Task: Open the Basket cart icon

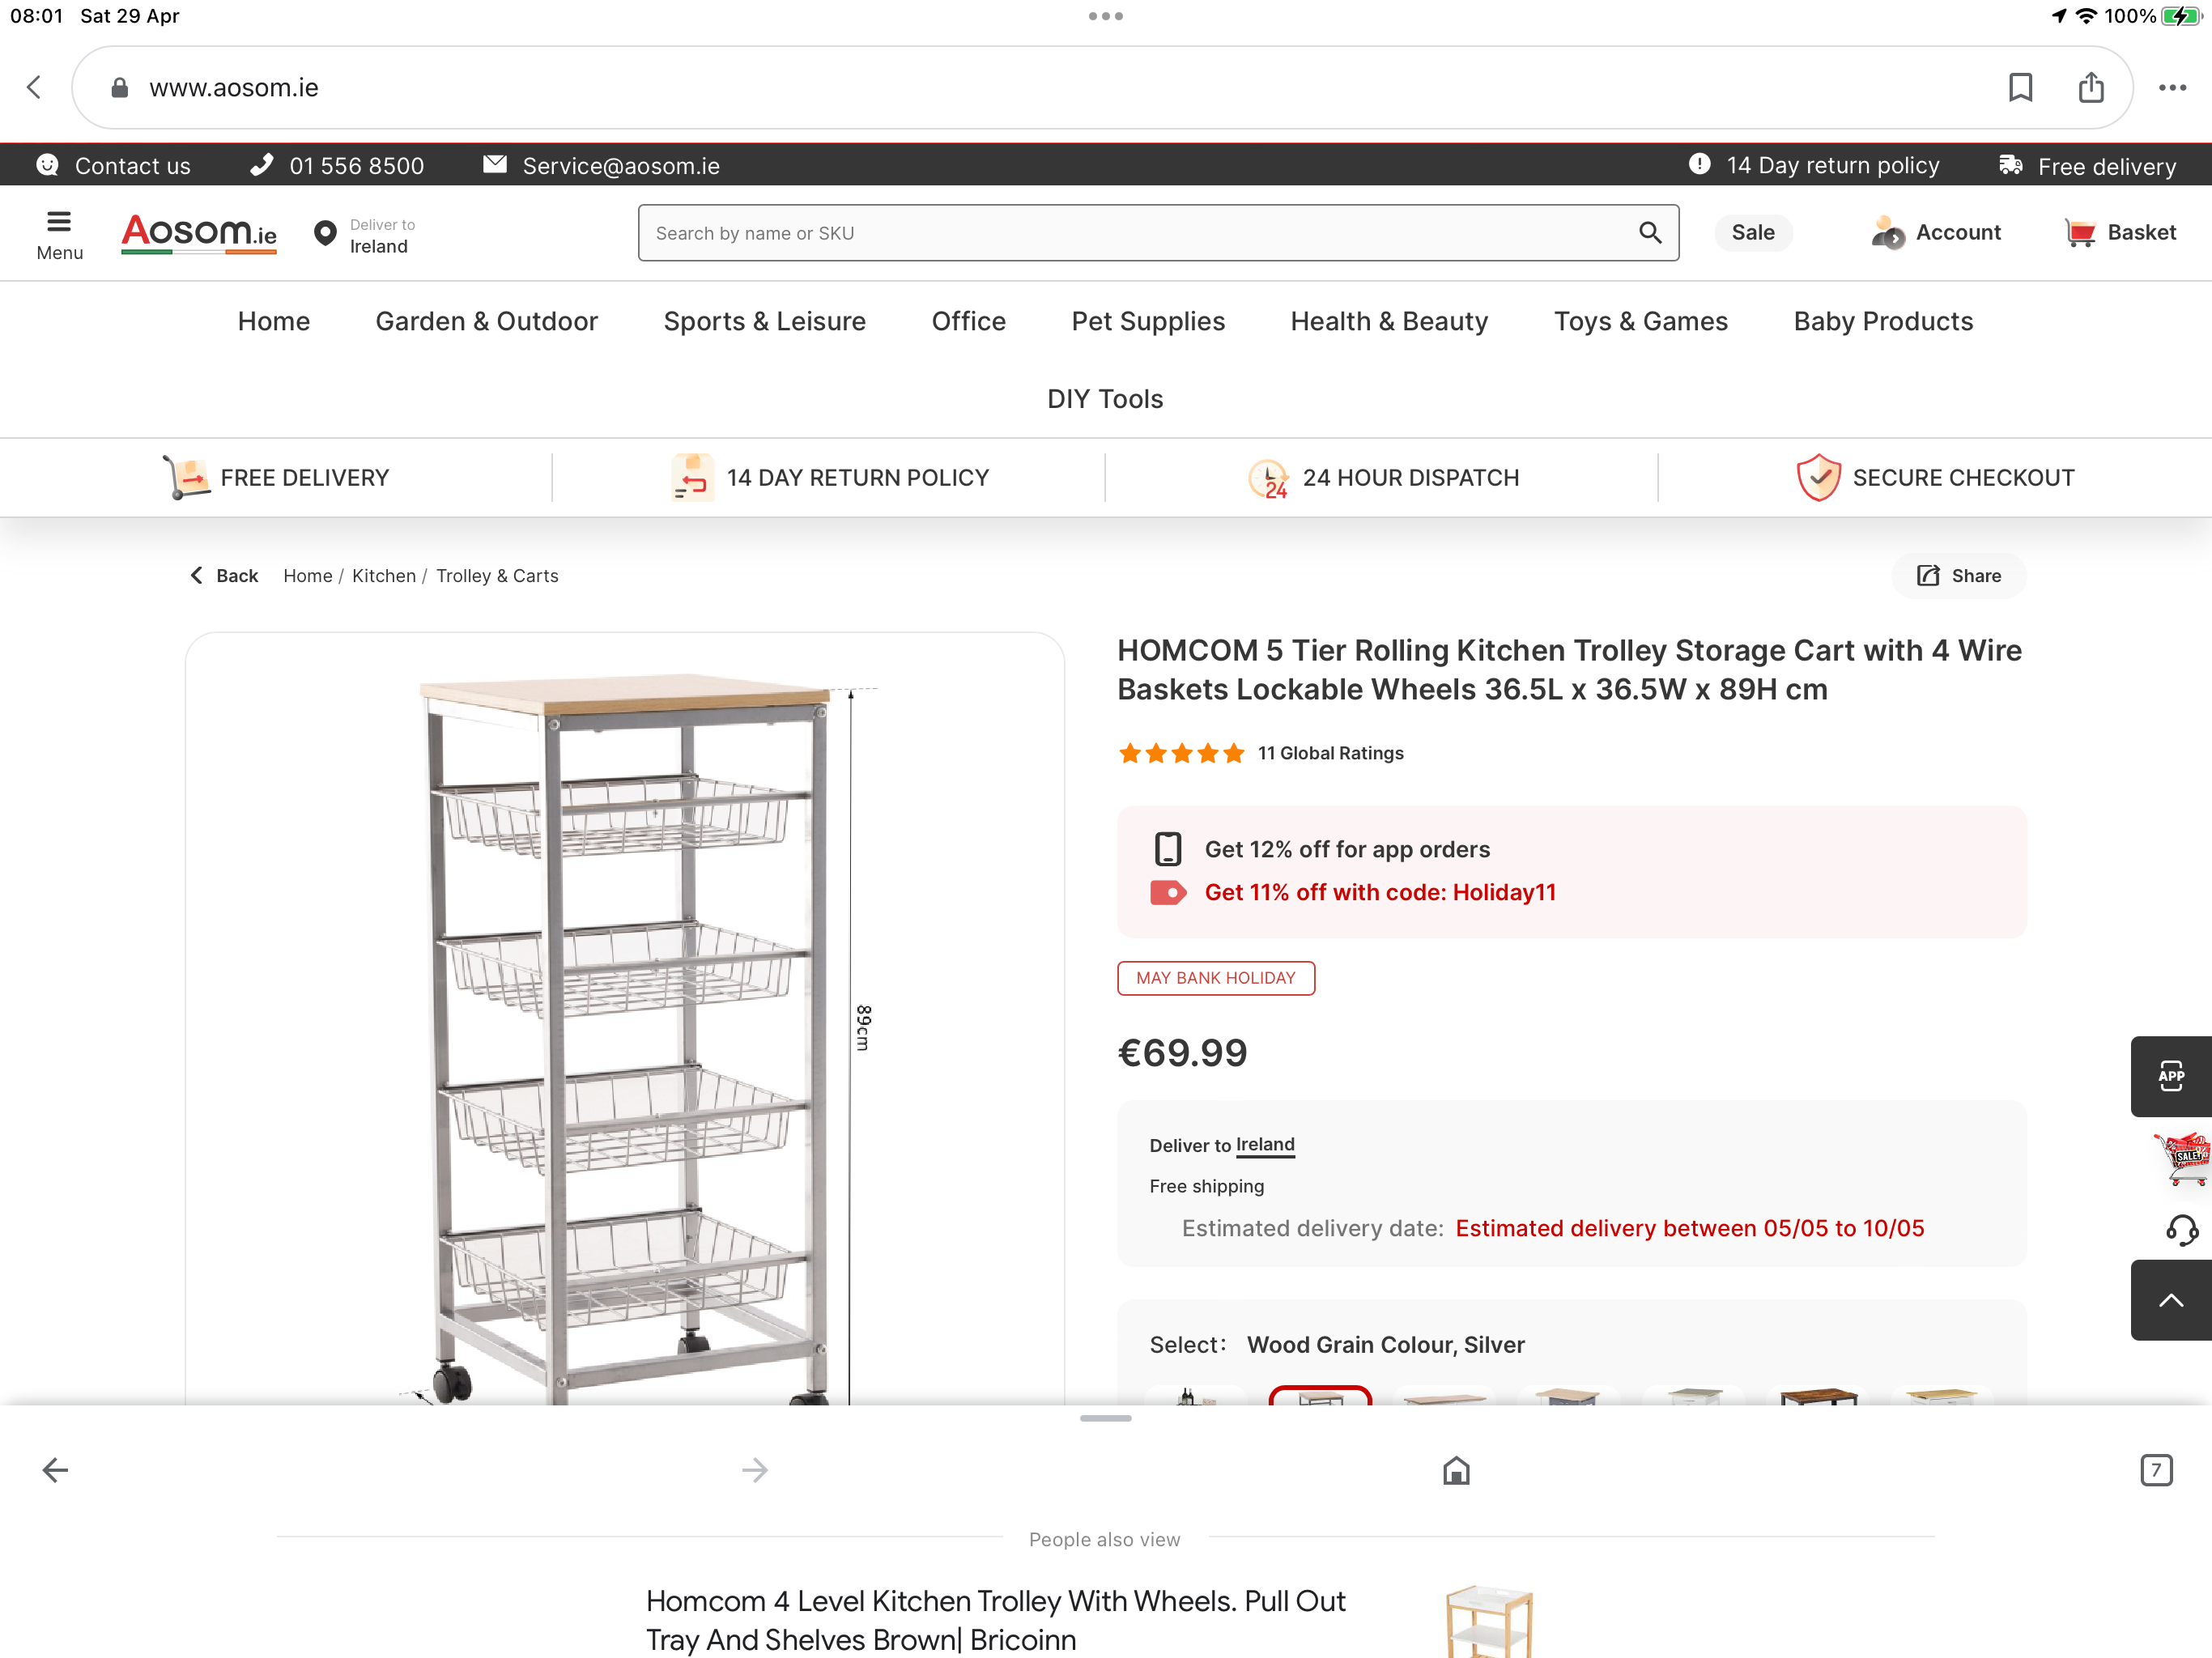Action: pyautogui.click(x=2120, y=233)
